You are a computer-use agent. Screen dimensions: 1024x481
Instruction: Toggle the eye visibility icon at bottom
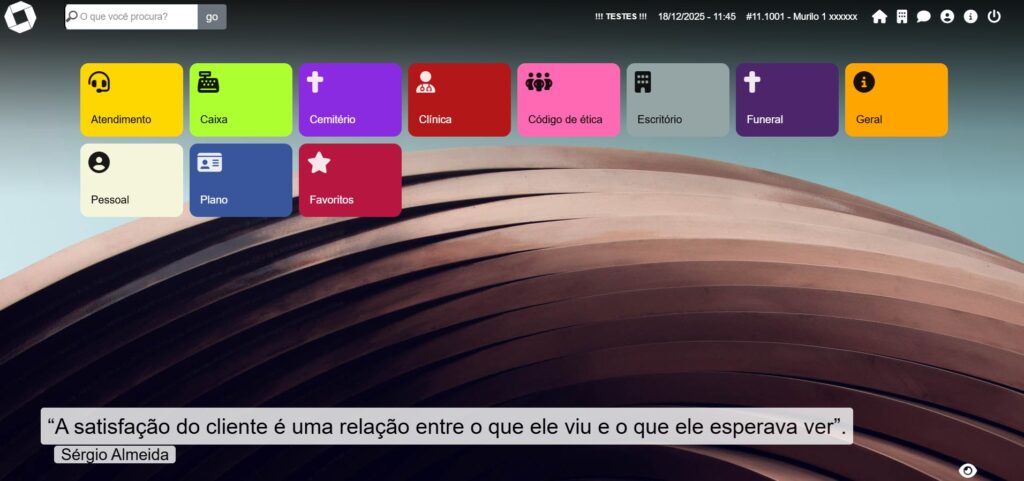click(x=967, y=470)
